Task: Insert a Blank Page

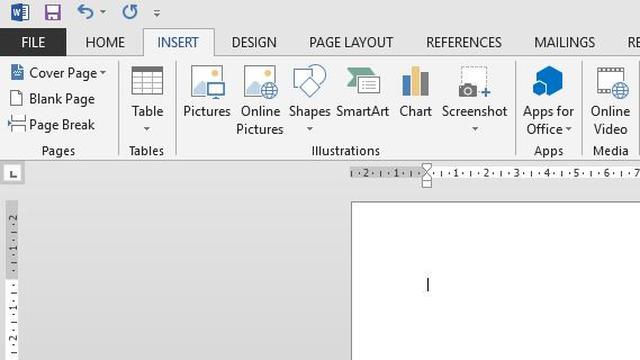Action: point(52,99)
